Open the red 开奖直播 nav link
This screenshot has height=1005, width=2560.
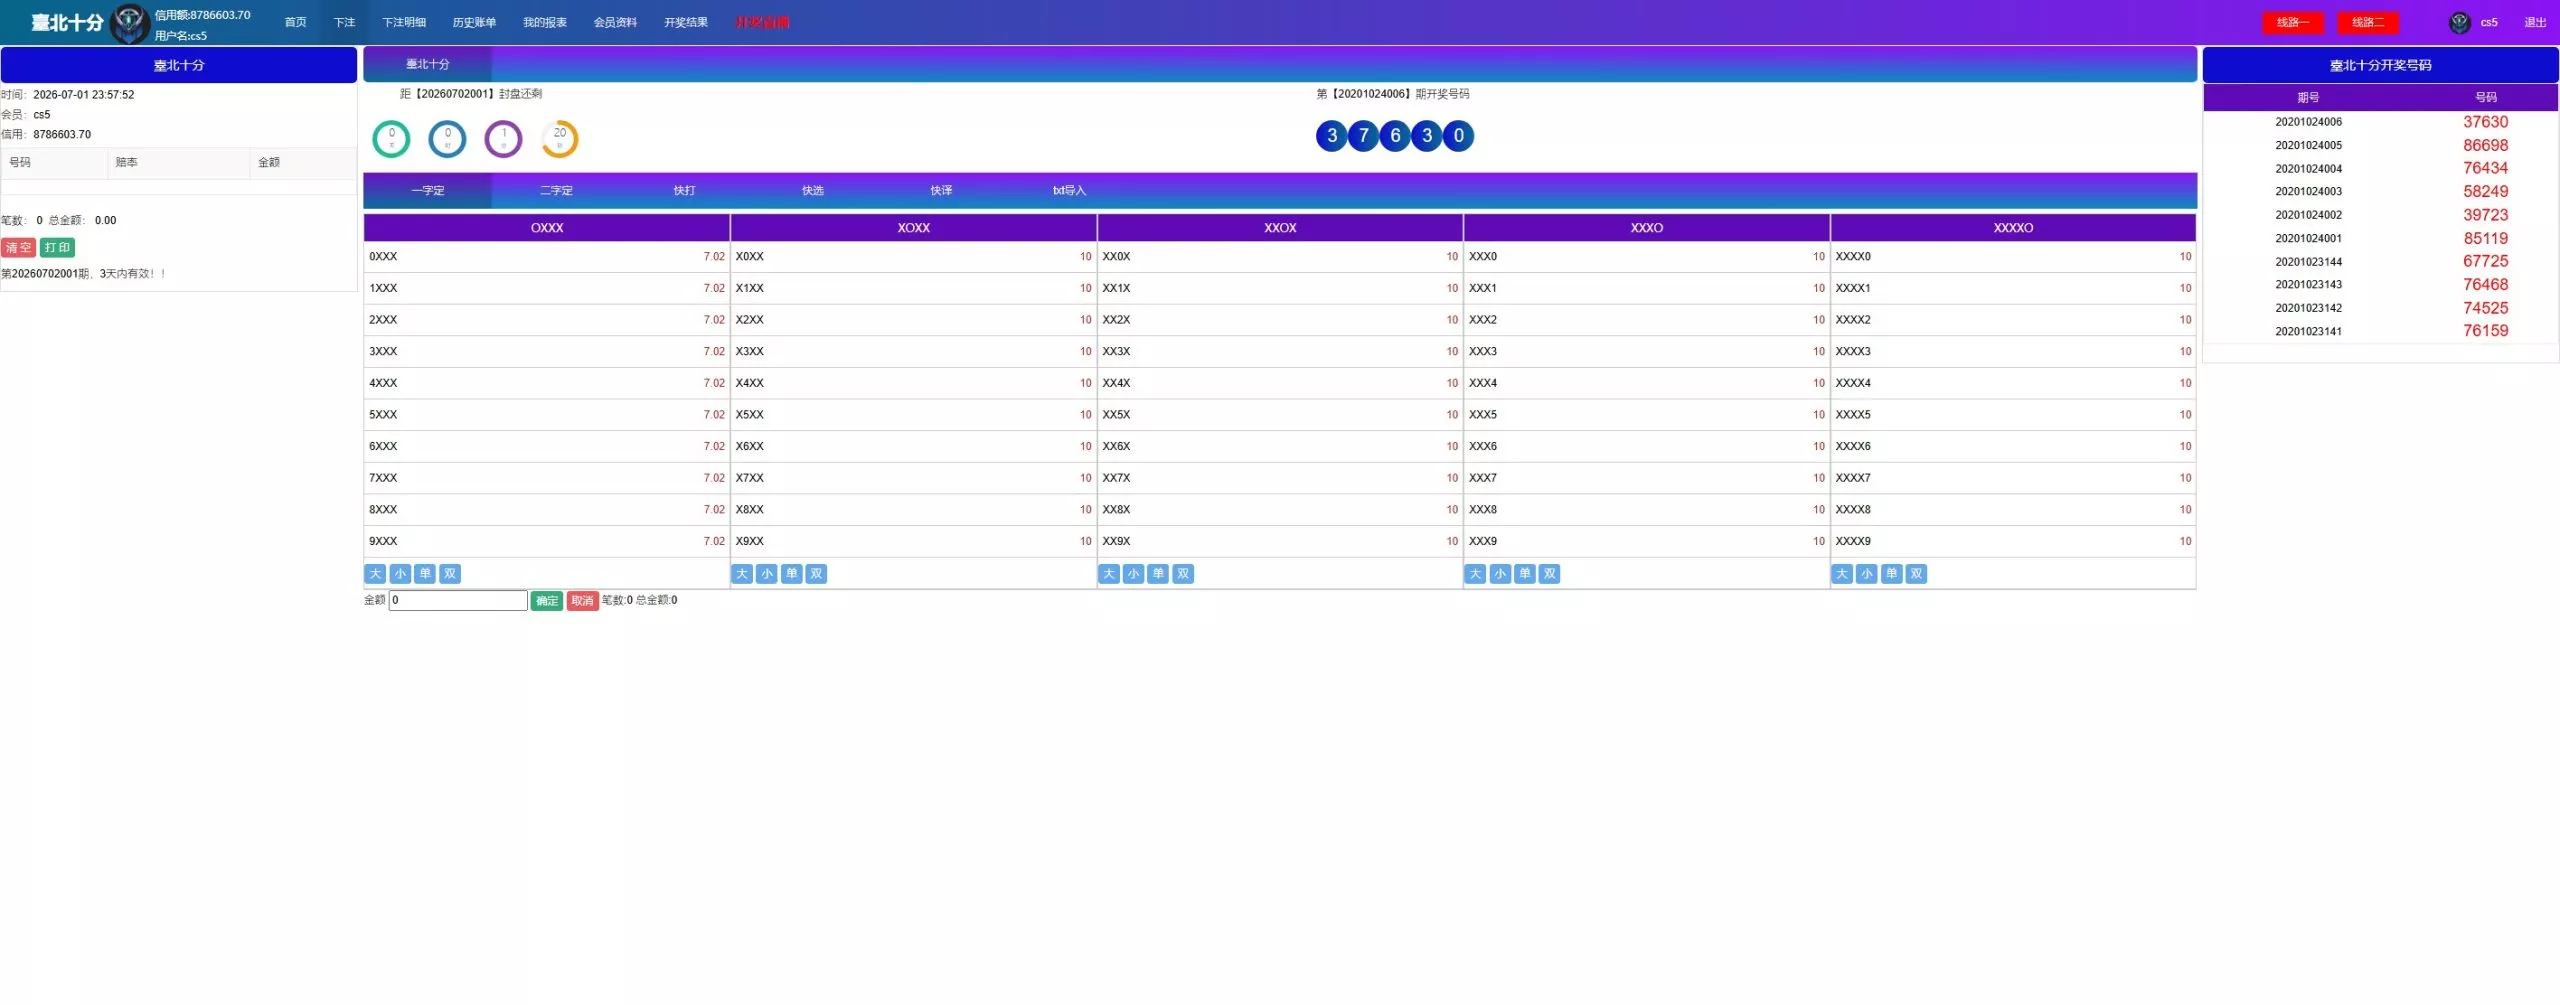(x=762, y=22)
